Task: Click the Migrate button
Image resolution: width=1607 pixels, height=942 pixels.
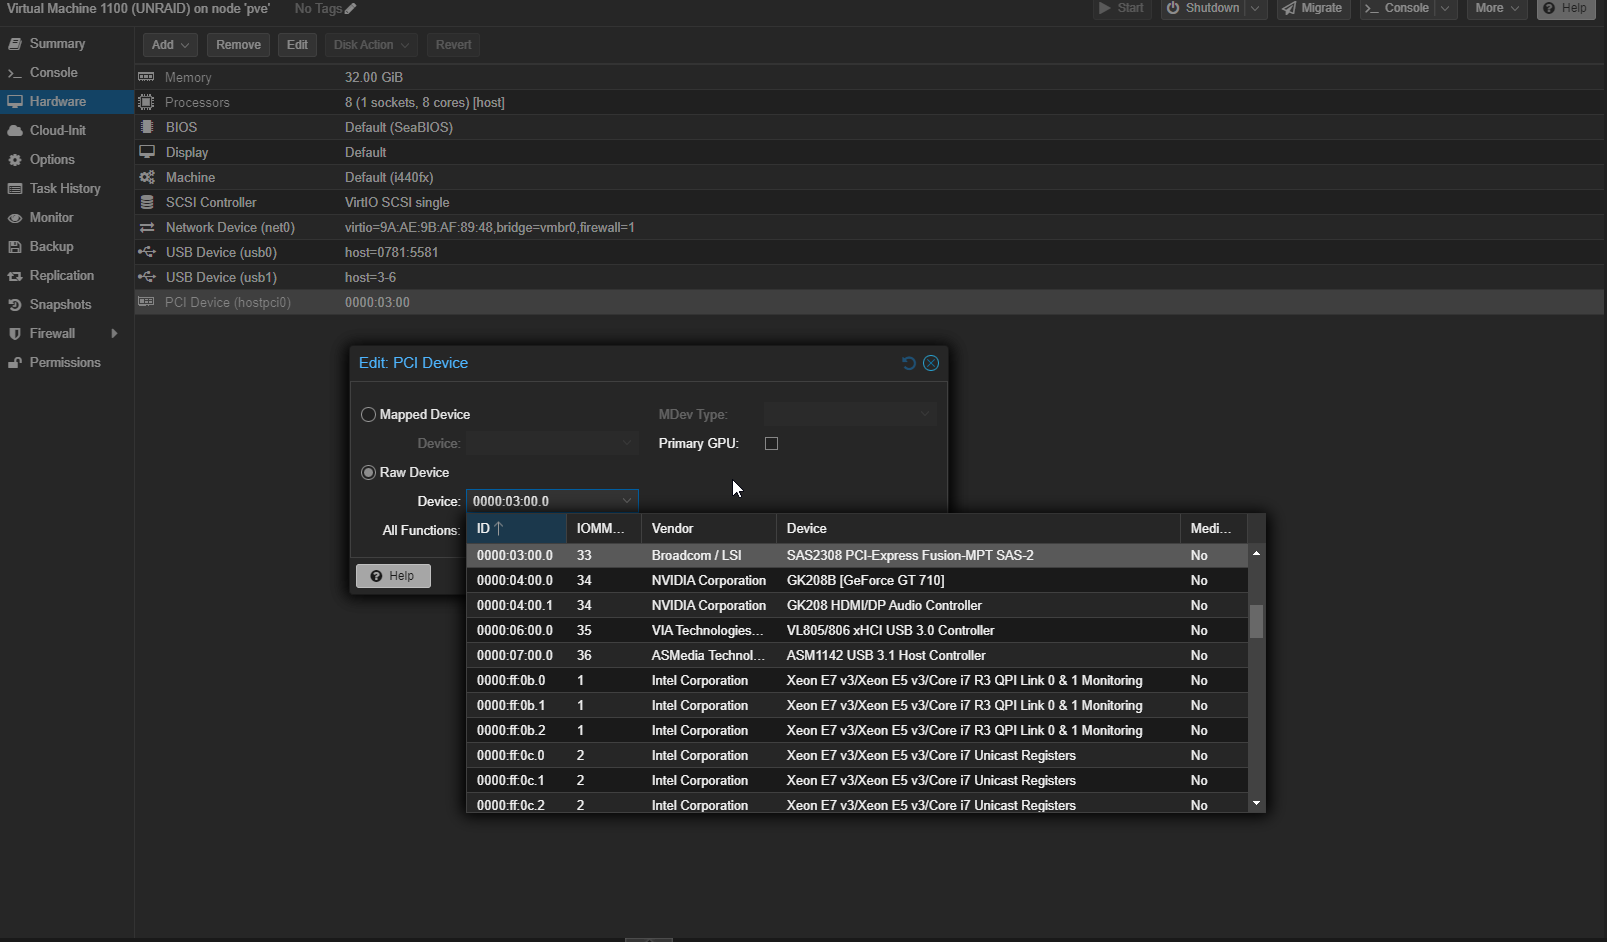Action: (x=1313, y=8)
